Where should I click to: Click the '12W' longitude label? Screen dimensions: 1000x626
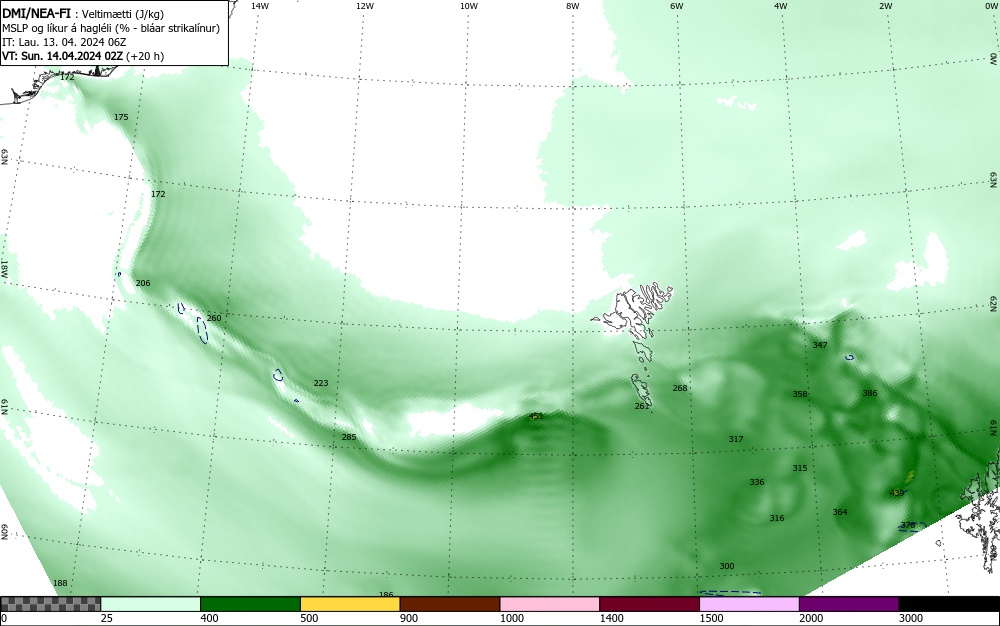(365, 6)
